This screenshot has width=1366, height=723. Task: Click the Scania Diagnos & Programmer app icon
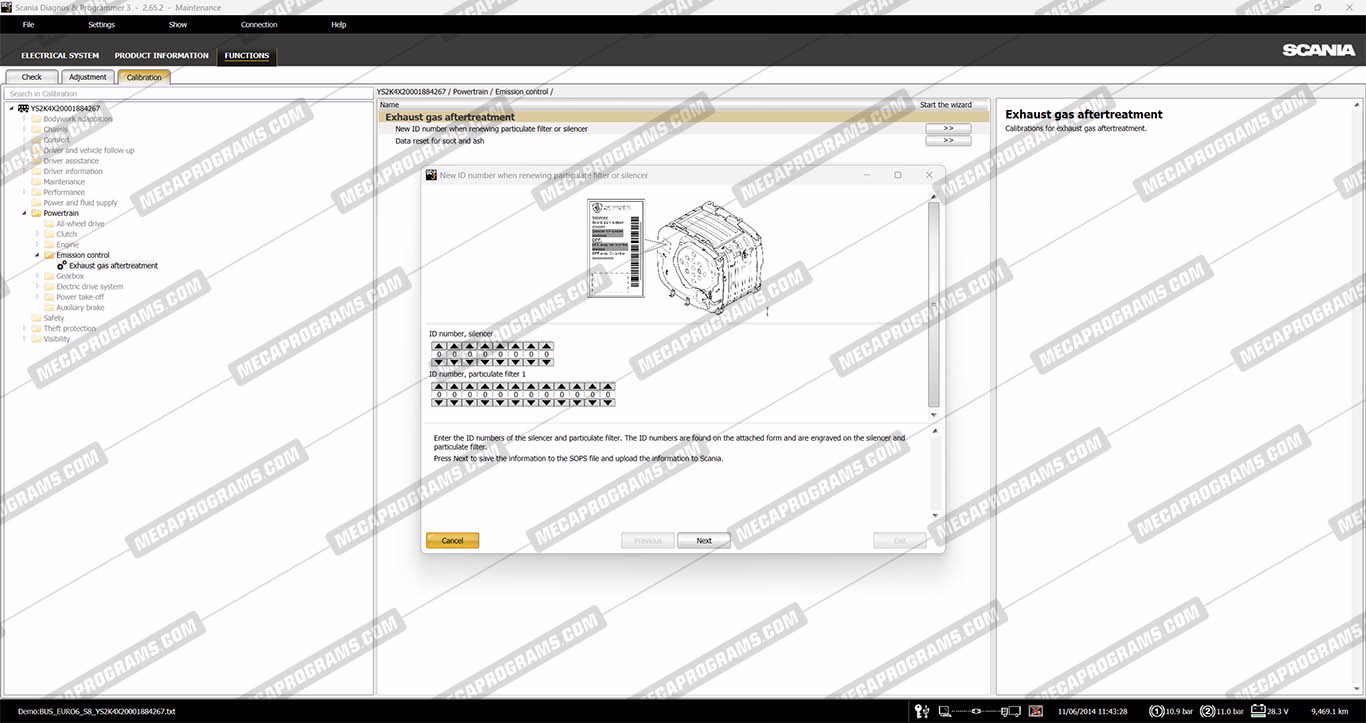coord(7,8)
